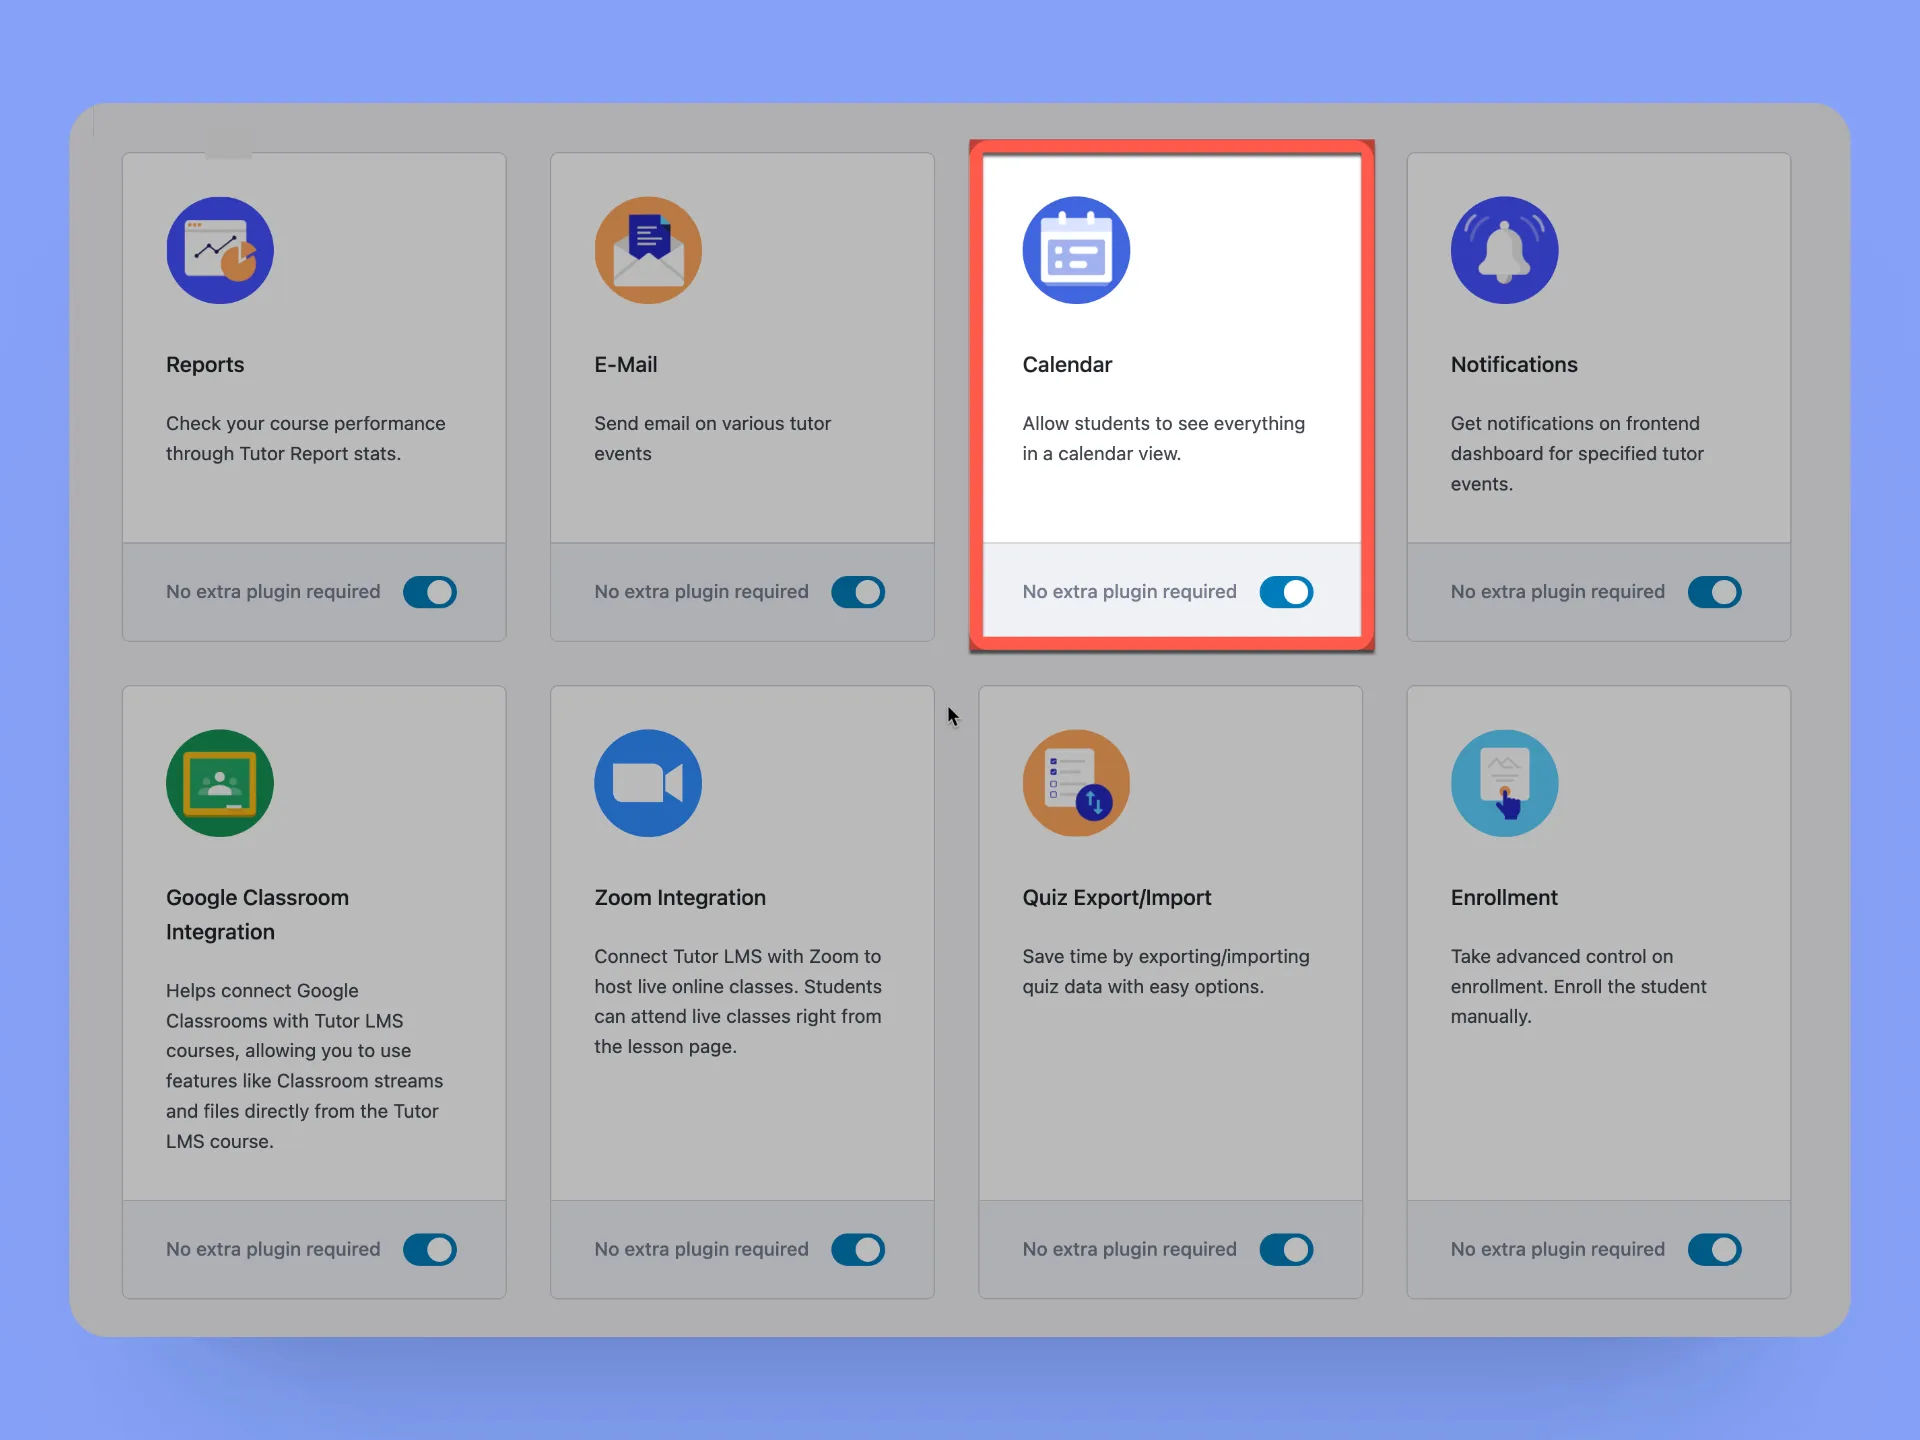Click 'Check your course performance' description
Image resolution: width=1920 pixels, height=1440 pixels.
coord(306,438)
